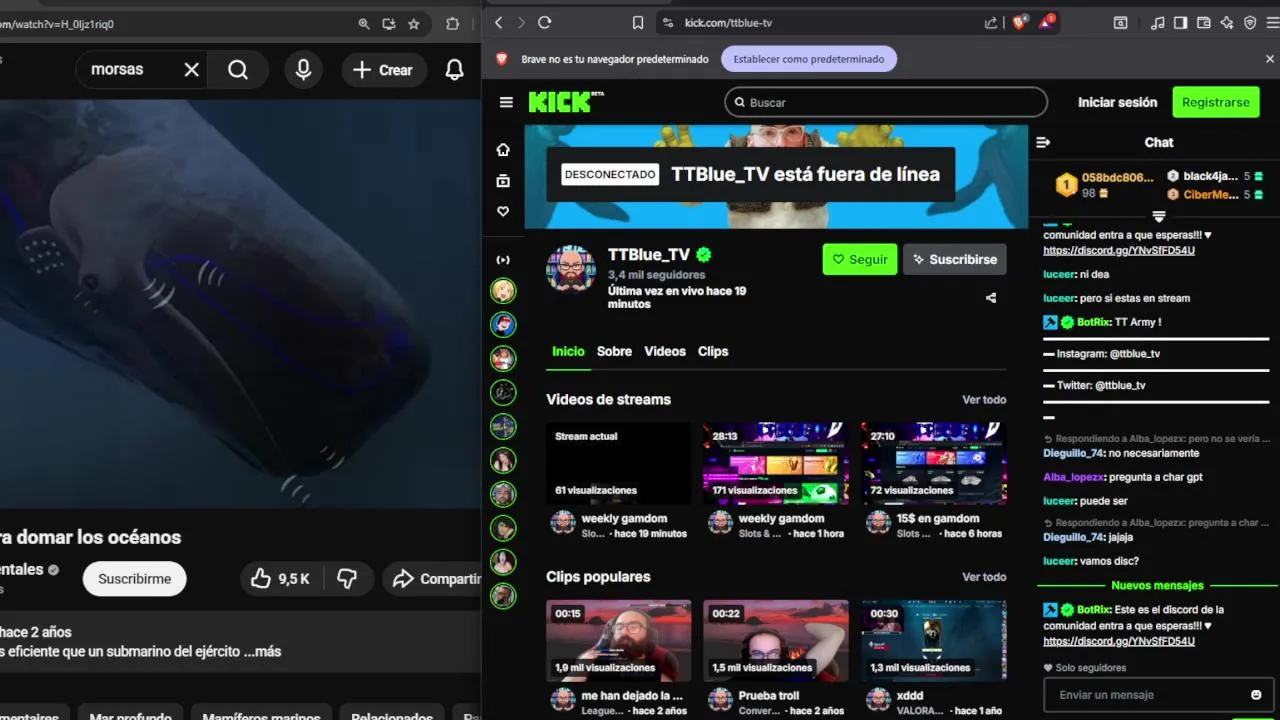Click the Kick 'Buscar' search field

pyautogui.click(x=886, y=102)
